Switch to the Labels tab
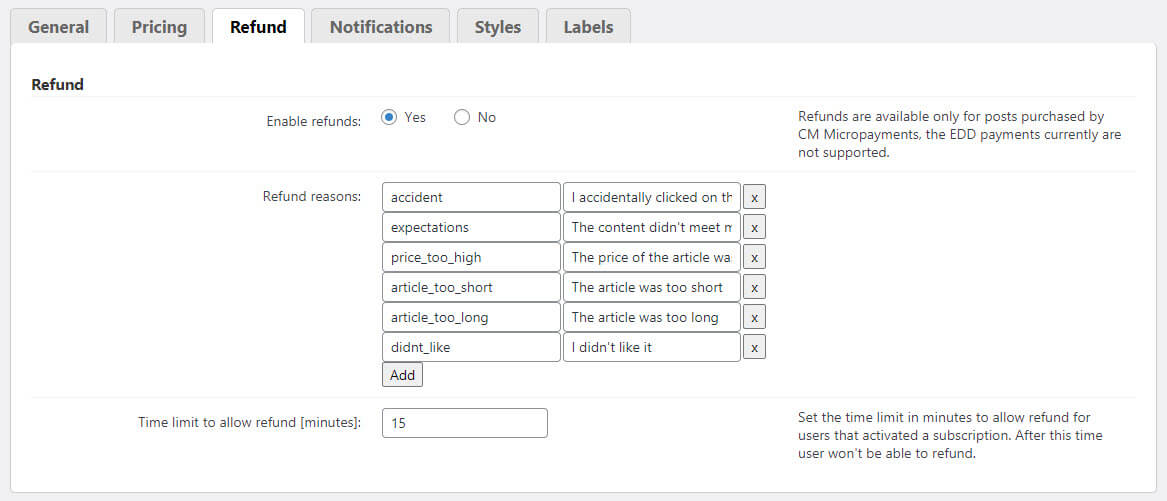The height and width of the screenshot is (501, 1167). [588, 27]
